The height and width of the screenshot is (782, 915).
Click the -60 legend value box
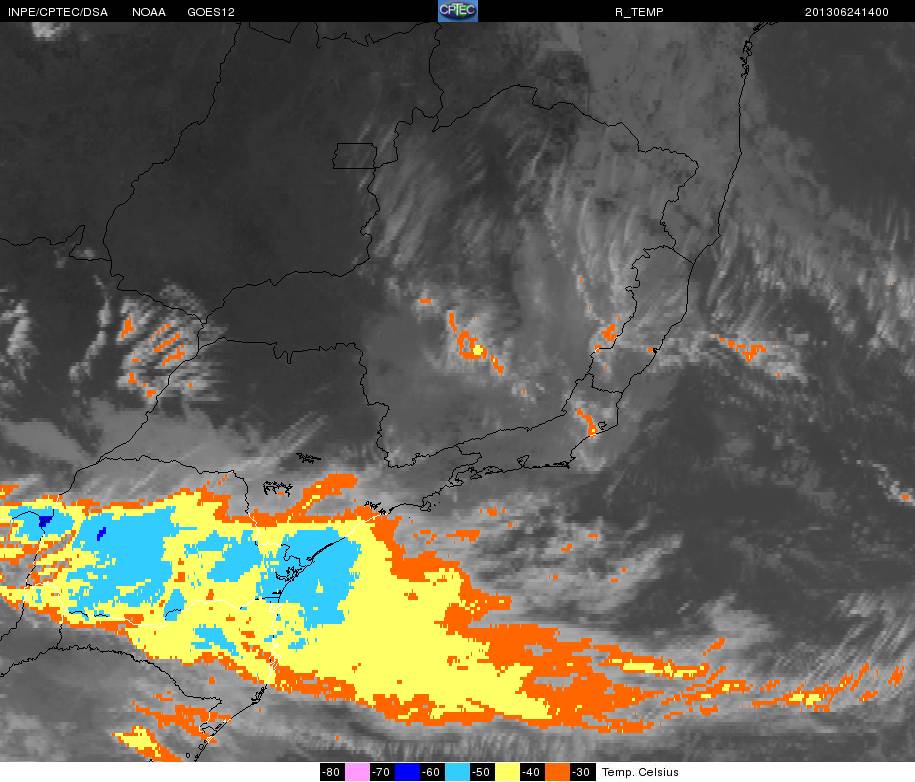coord(431,772)
